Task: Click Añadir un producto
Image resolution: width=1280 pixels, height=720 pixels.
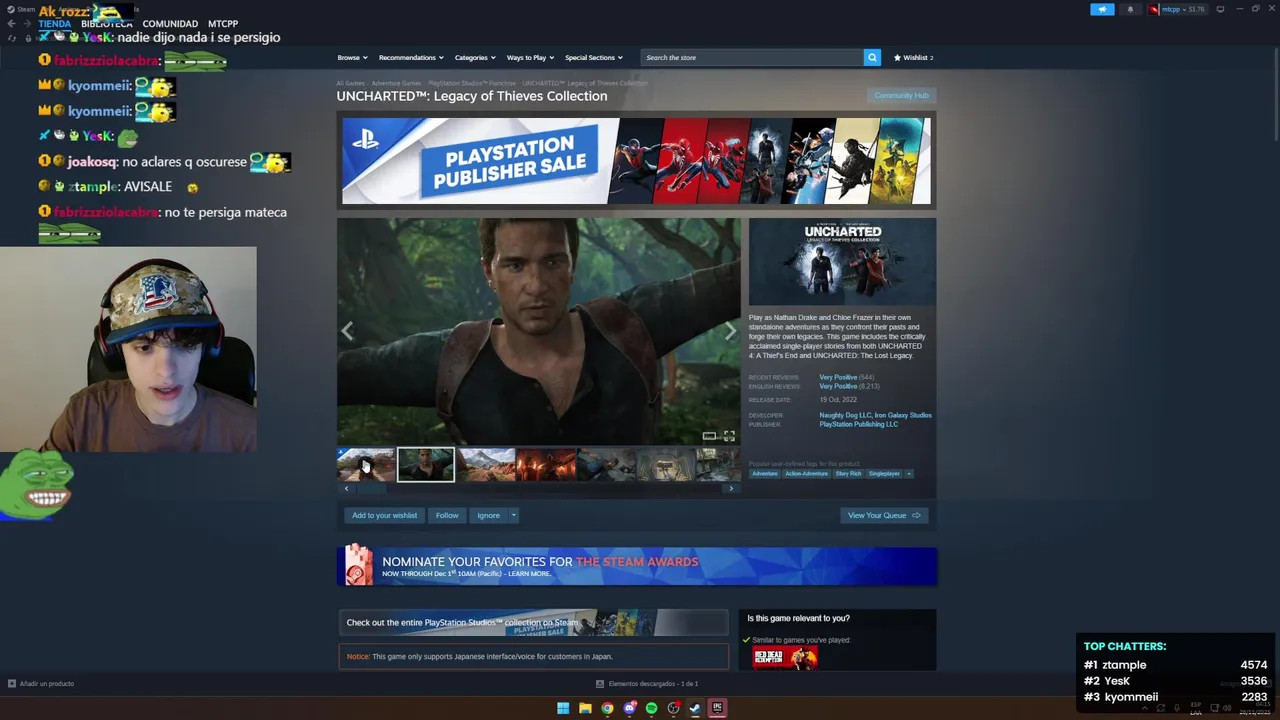Action: pyautogui.click(x=47, y=684)
